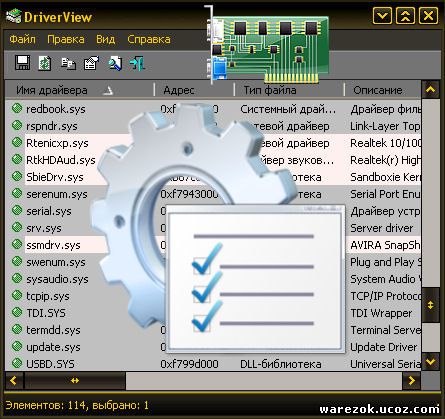Click the Update Driver description cell

click(x=383, y=347)
